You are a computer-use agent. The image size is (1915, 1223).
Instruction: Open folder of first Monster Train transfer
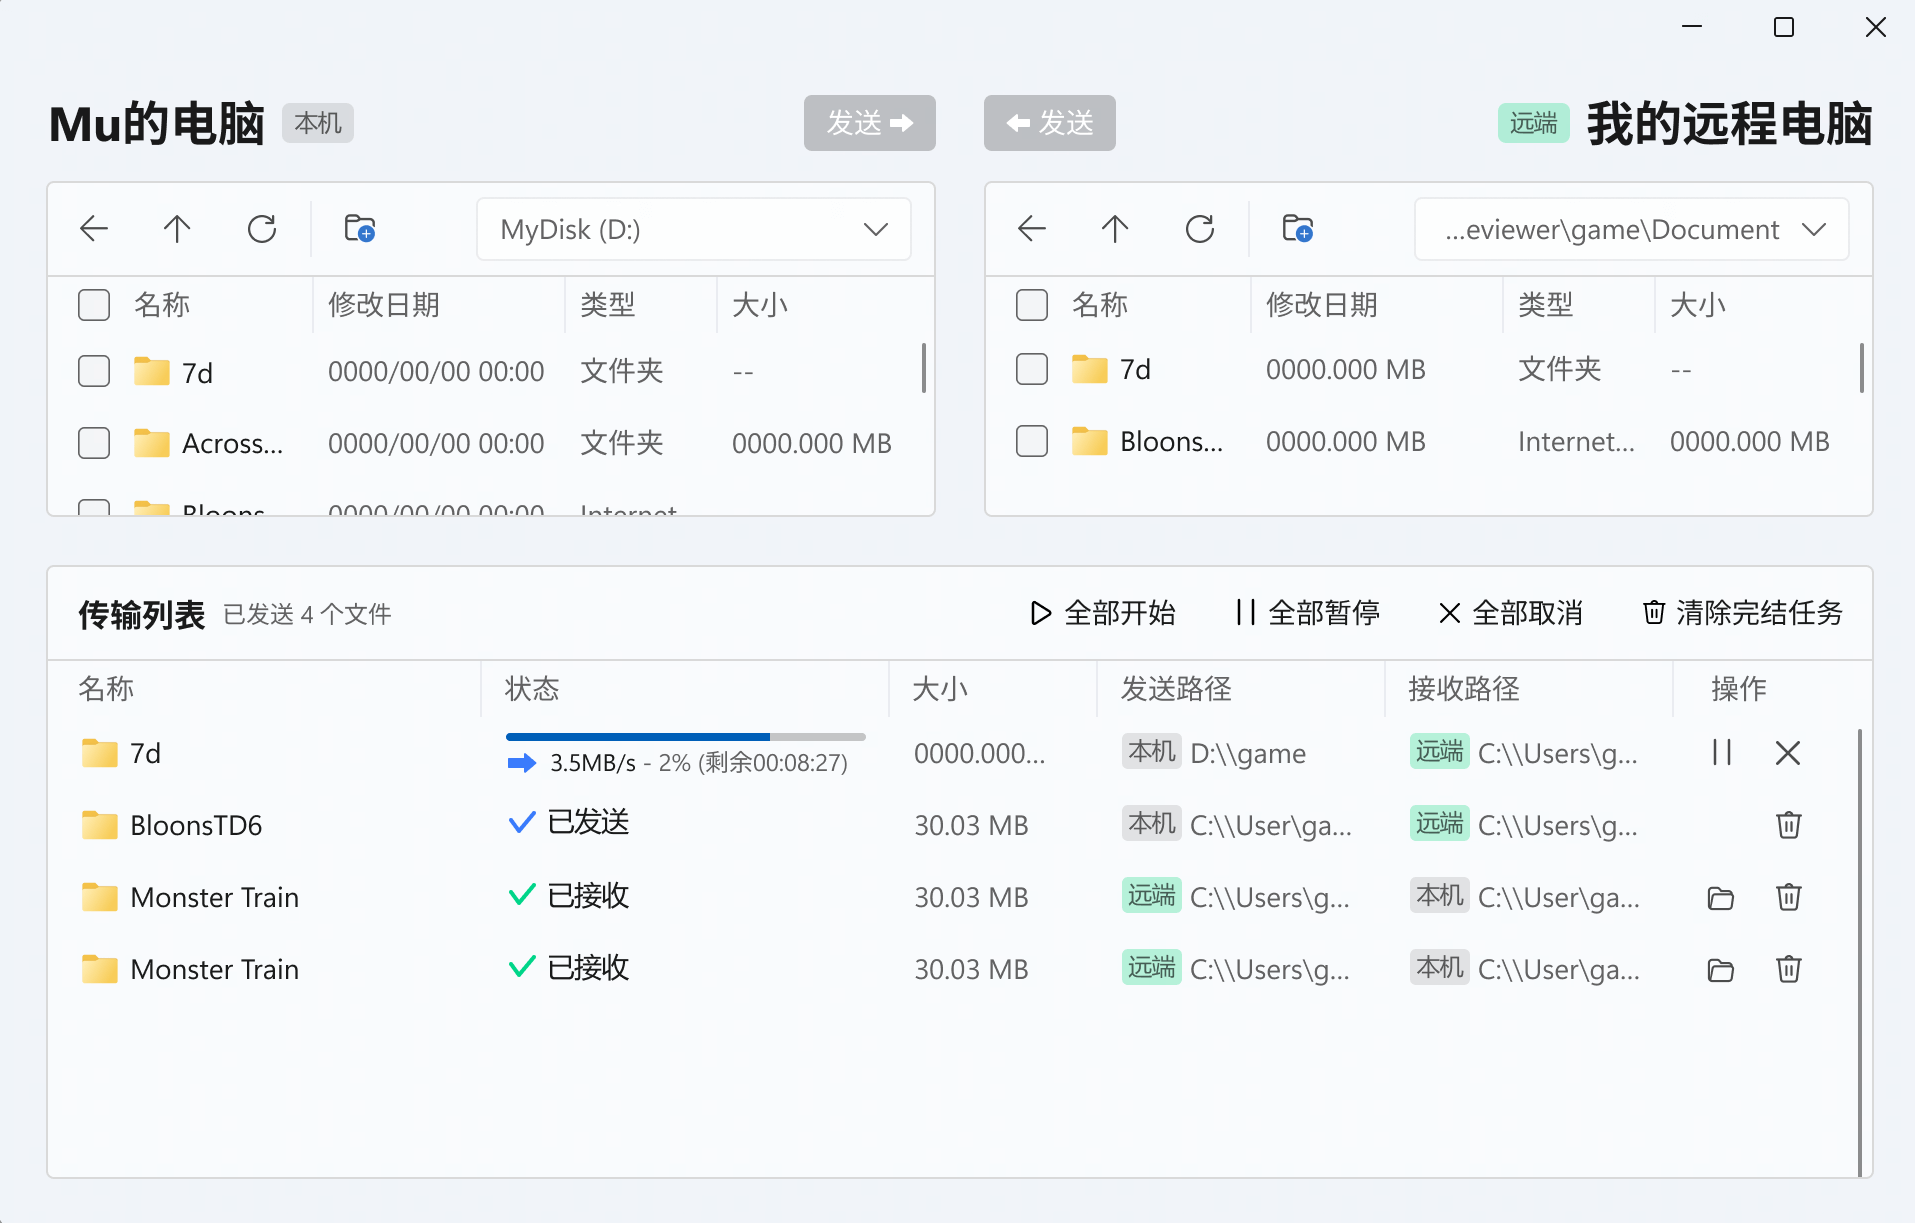click(x=1720, y=898)
